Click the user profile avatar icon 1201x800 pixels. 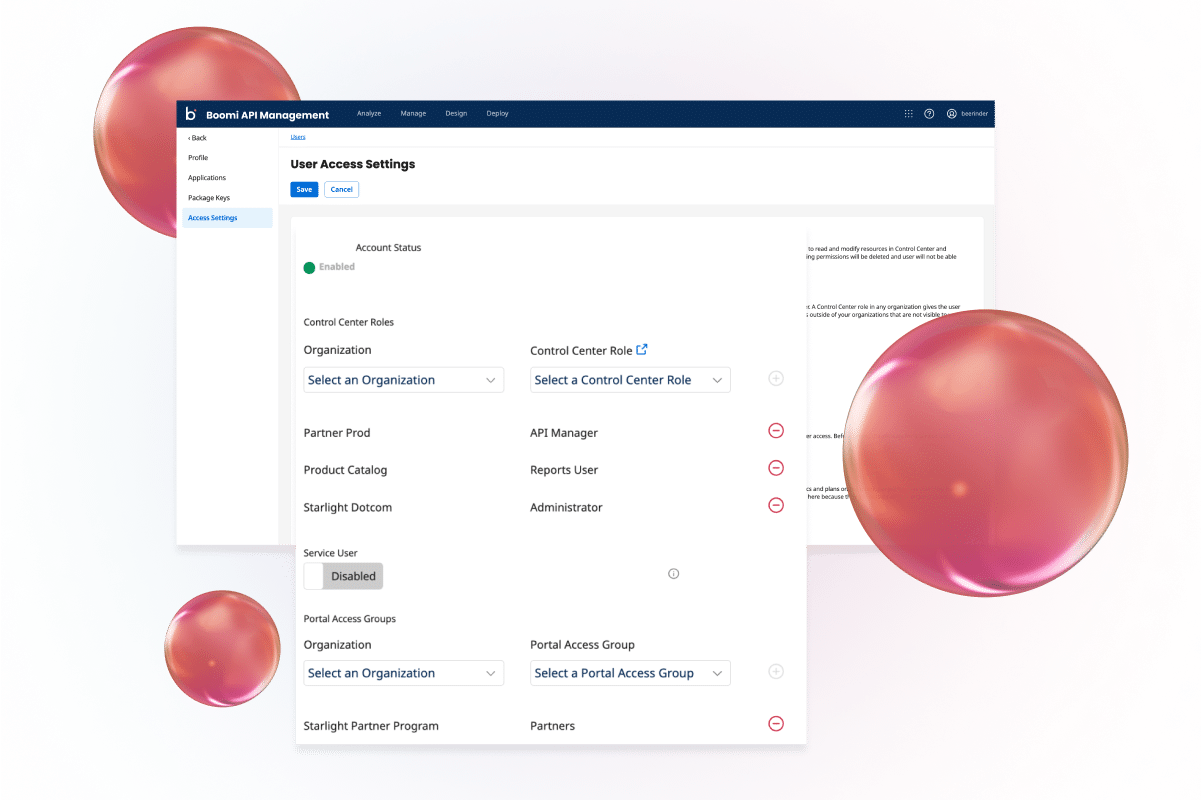pyautogui.click(x=952, y=114)
